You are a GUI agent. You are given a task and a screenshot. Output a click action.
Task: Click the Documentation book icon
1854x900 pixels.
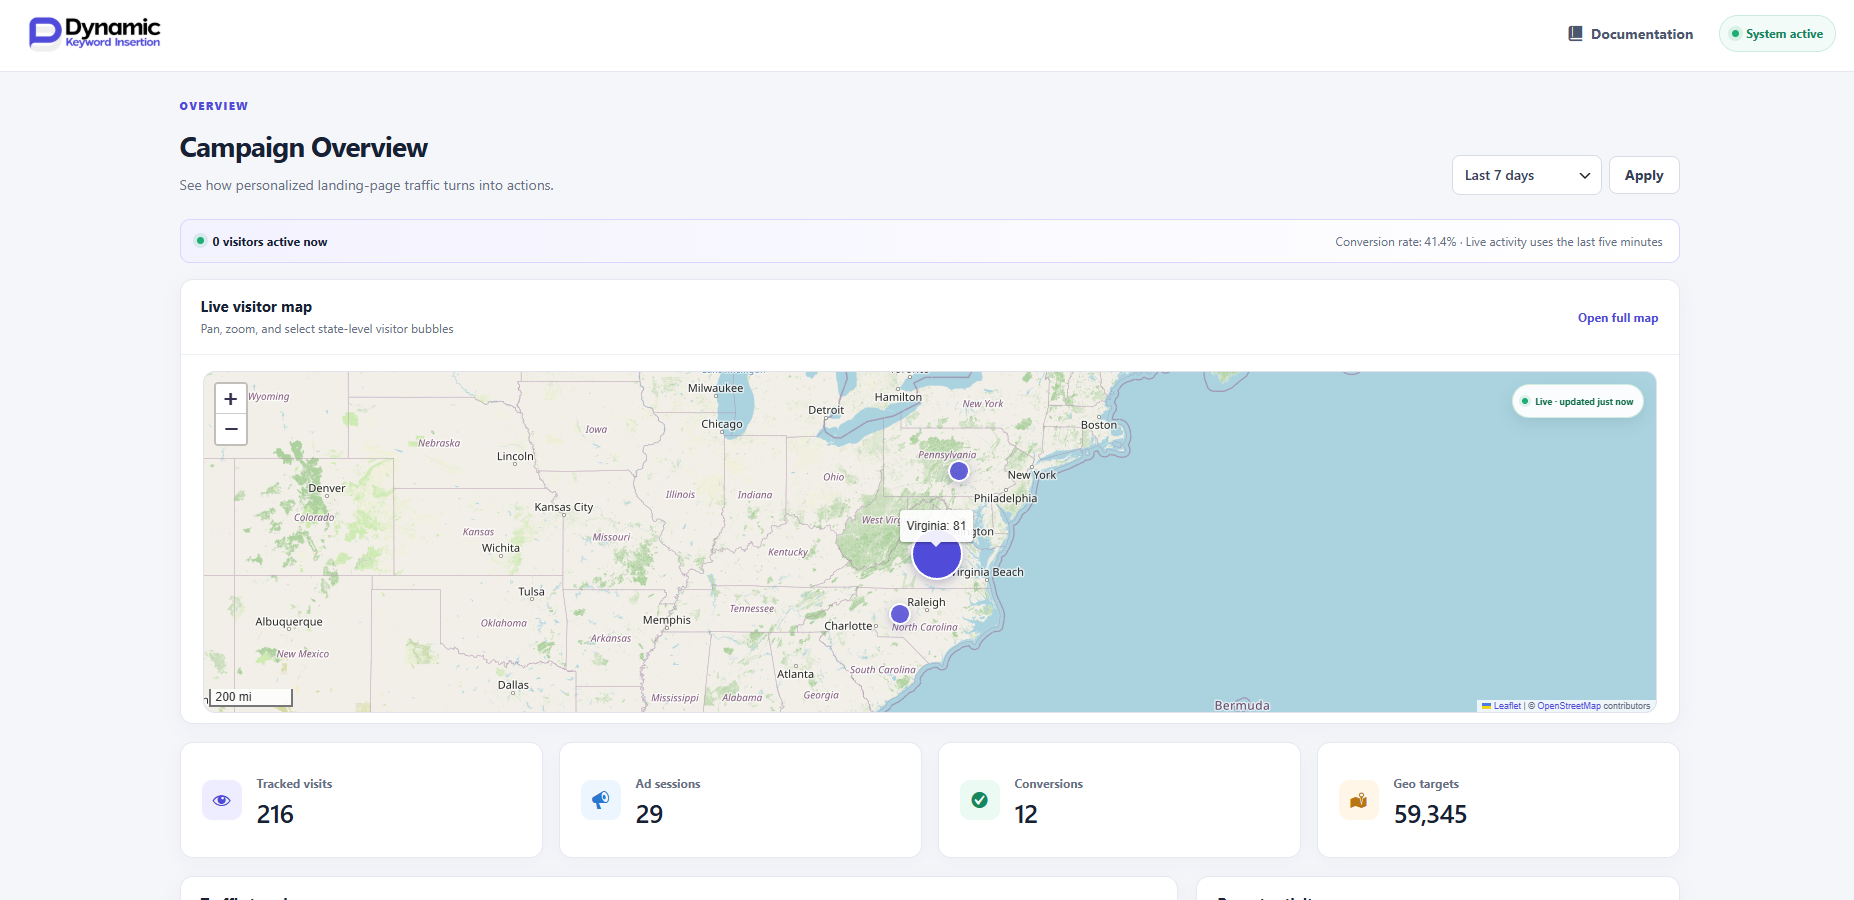coord(1575,34)
